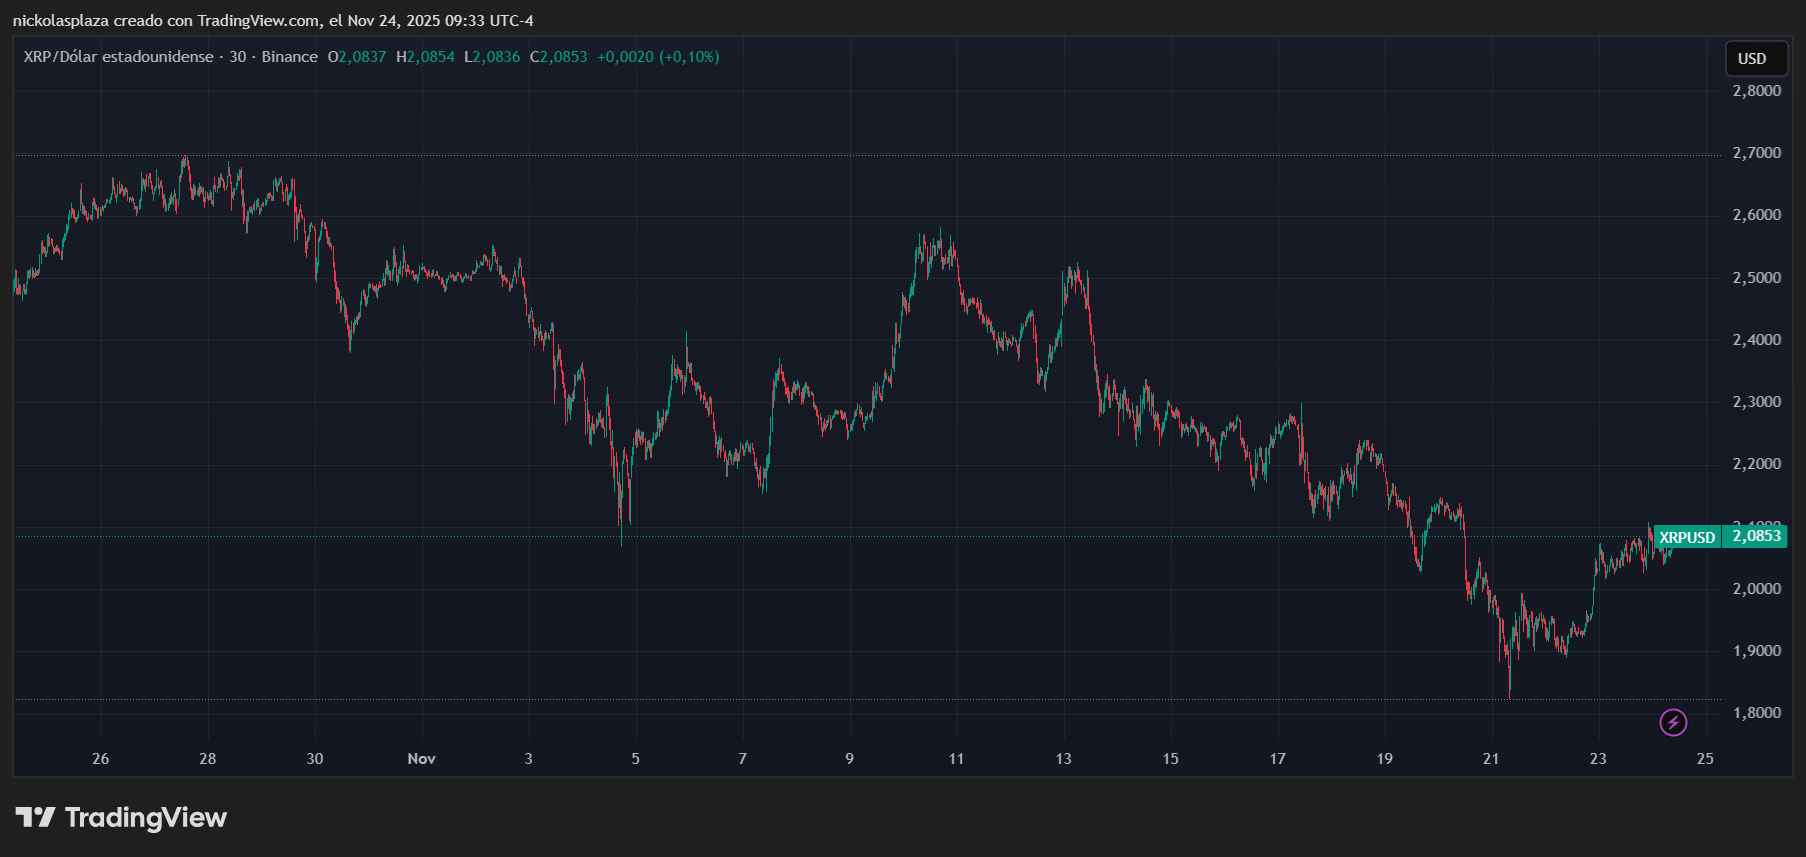Select the low value L2,0836

(492, 57)
